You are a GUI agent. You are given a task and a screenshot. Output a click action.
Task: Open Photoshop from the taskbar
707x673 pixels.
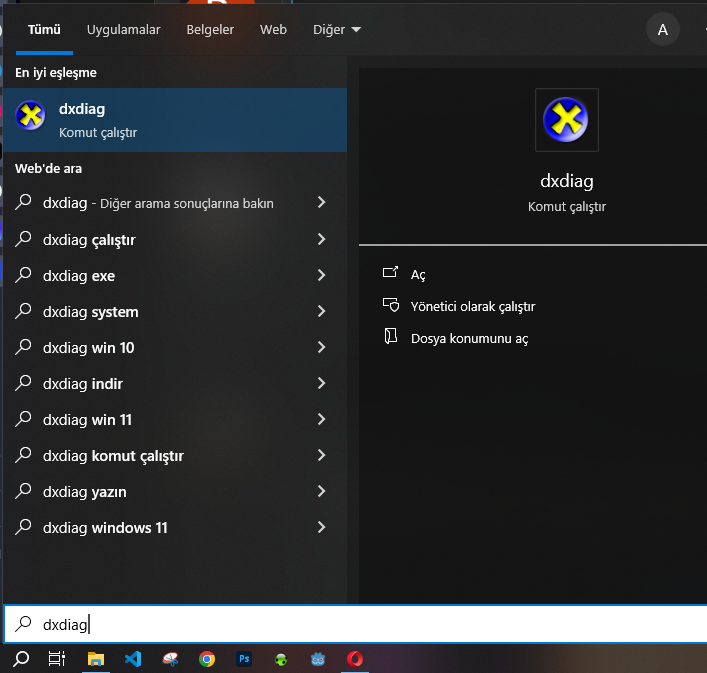click(x=244, y=659)
